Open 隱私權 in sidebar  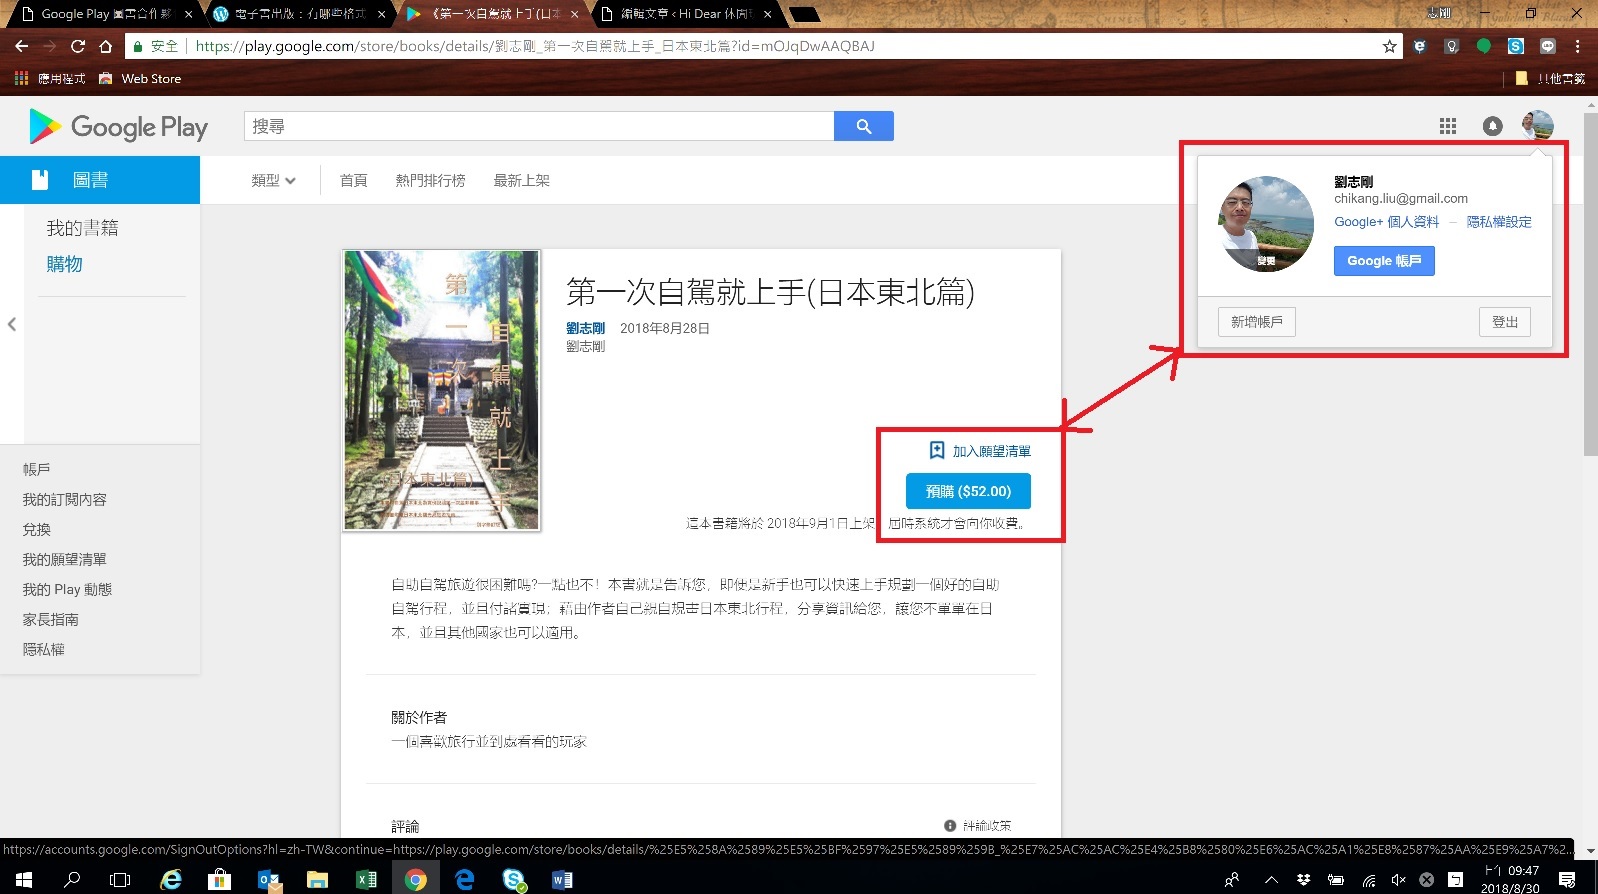click(43, 649)
